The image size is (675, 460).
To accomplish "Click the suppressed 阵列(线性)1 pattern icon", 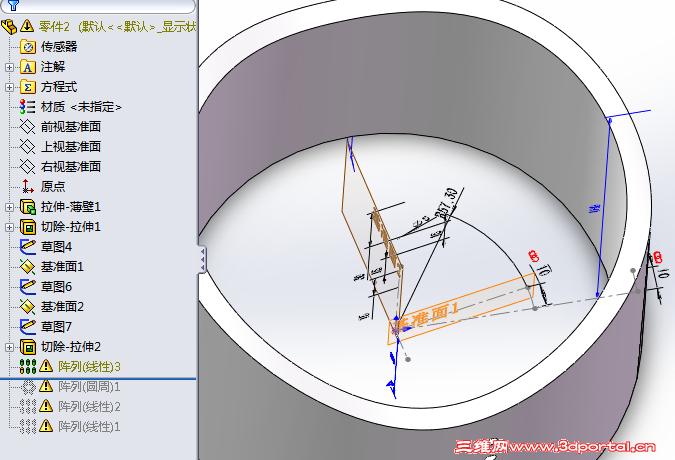I will [x=28, y=426].
